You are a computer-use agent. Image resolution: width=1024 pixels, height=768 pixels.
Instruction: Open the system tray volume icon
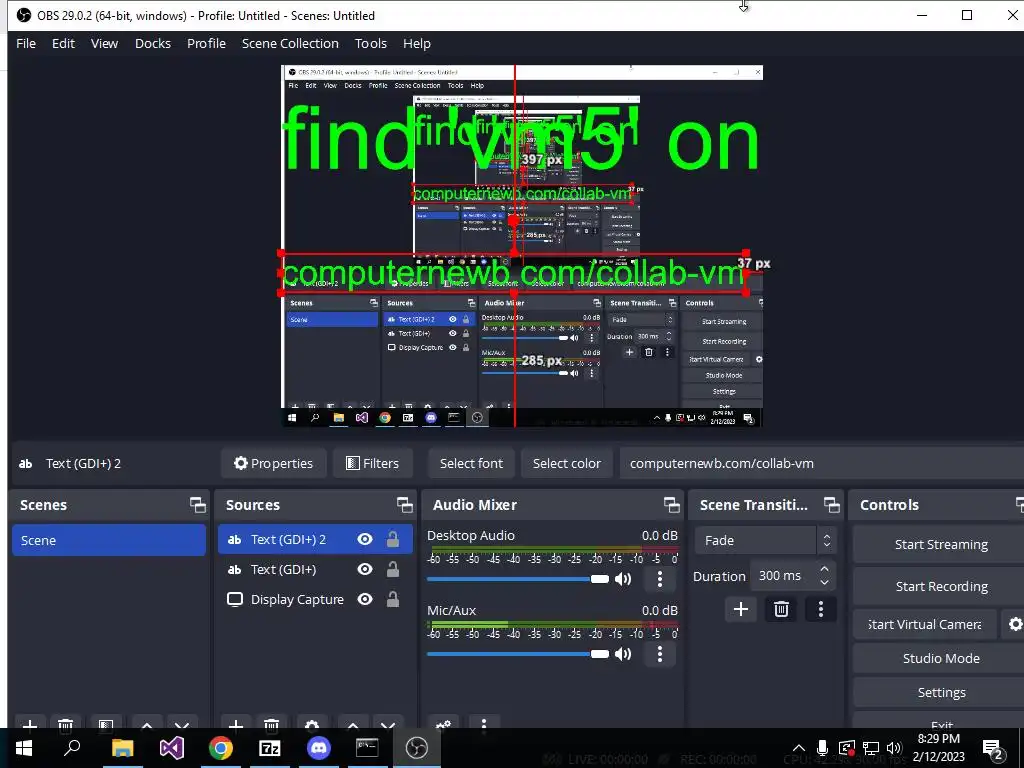click(894, 748)
